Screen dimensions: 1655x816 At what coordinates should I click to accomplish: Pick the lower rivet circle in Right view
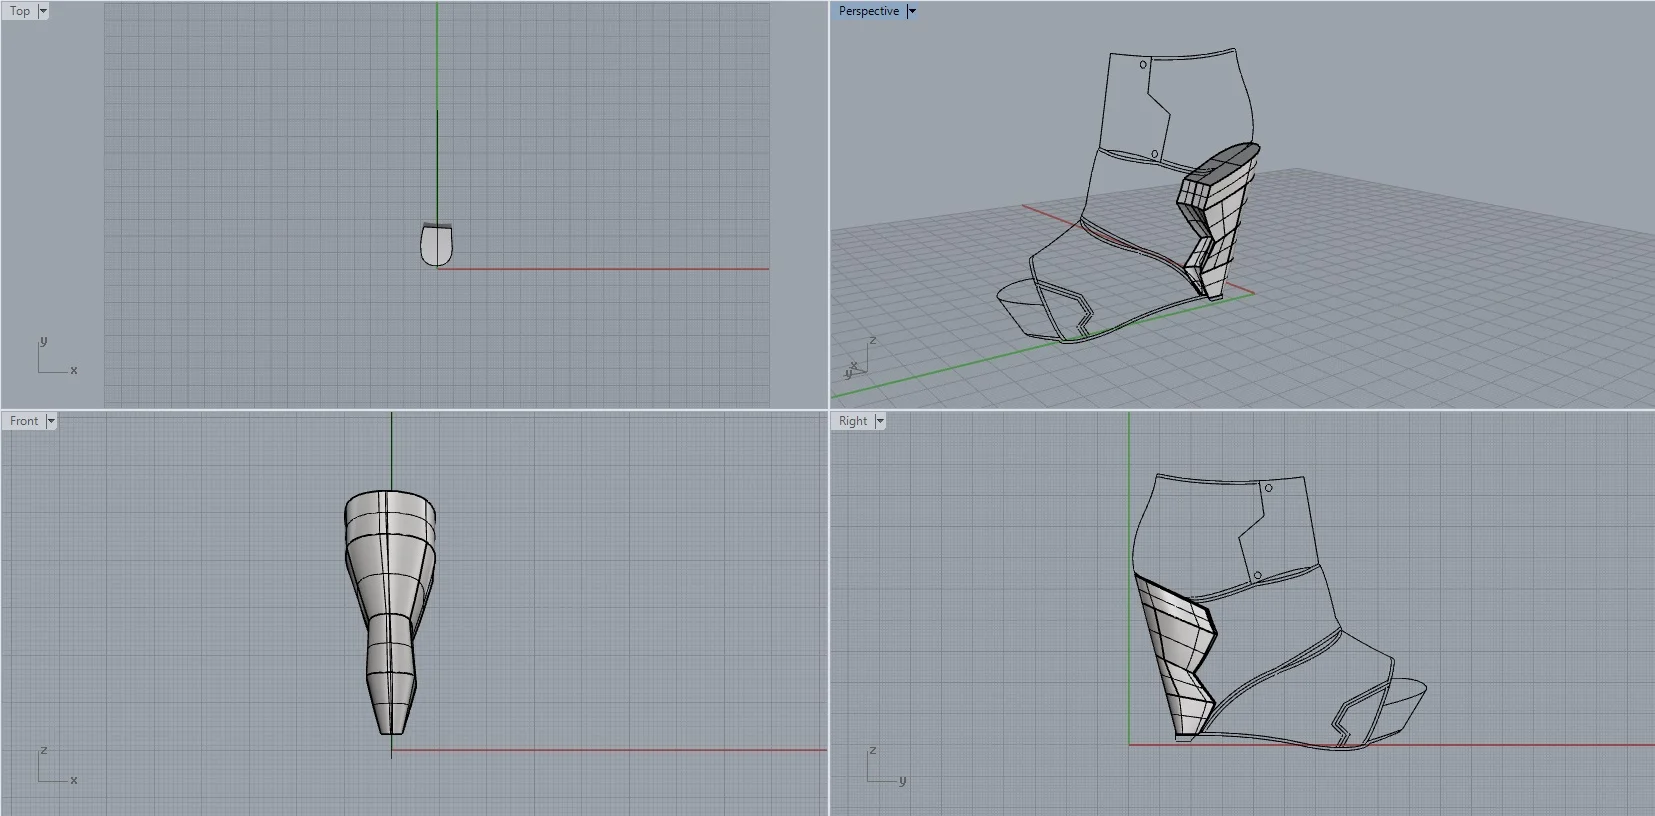[x=1257, y=576]
